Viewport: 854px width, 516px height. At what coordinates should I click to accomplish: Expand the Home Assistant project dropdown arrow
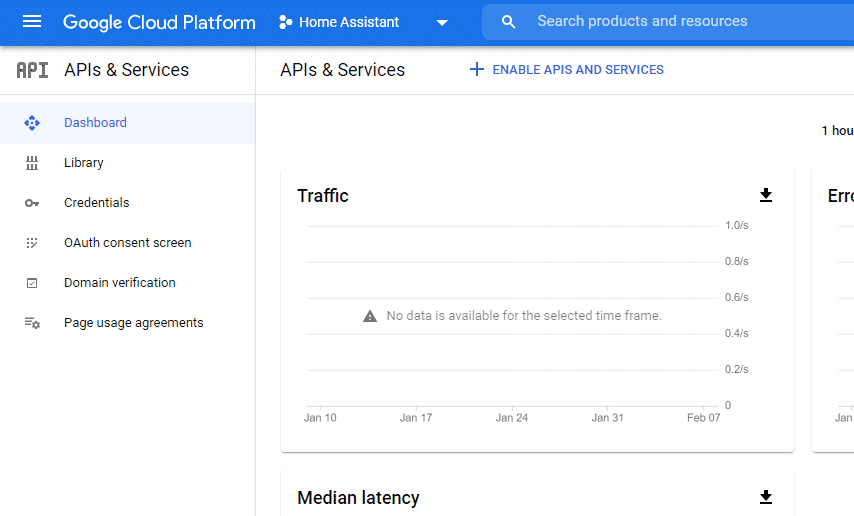(442, 23)
